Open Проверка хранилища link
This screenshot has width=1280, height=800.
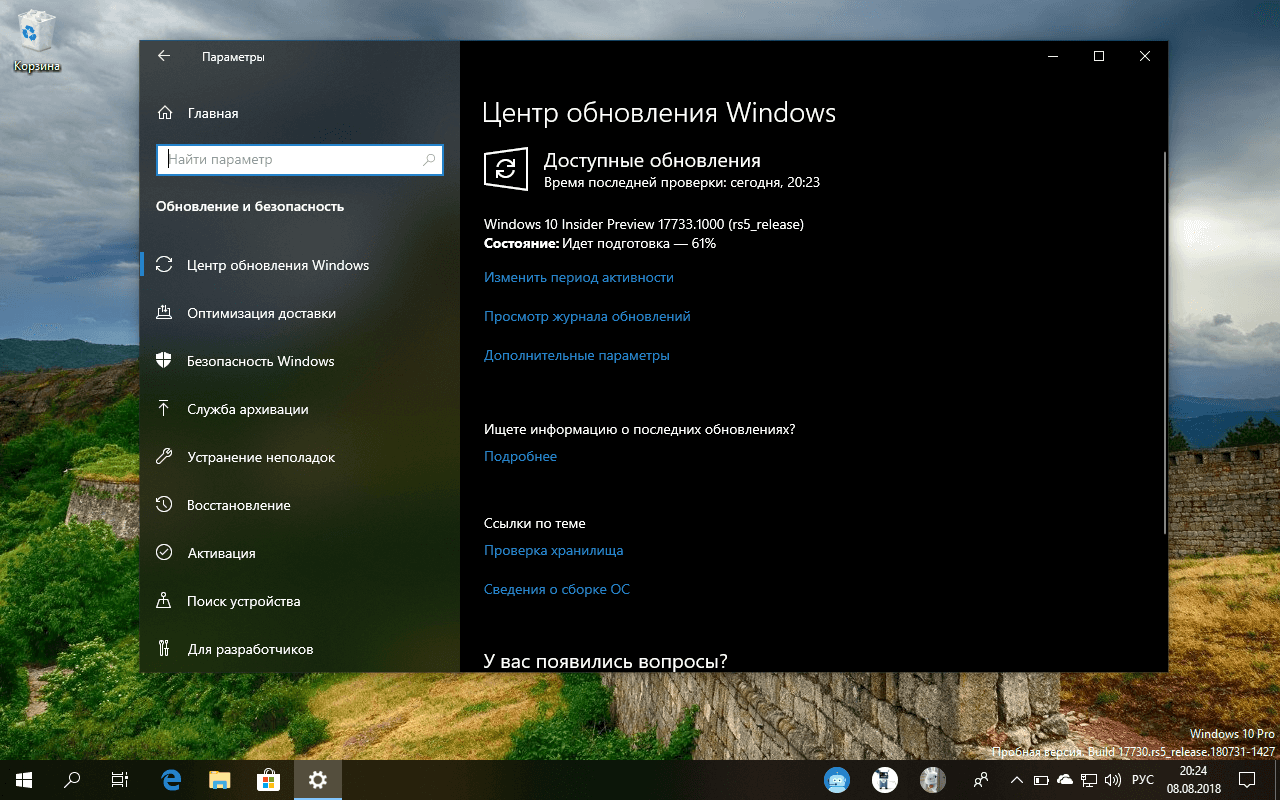(x=552, y=550)
